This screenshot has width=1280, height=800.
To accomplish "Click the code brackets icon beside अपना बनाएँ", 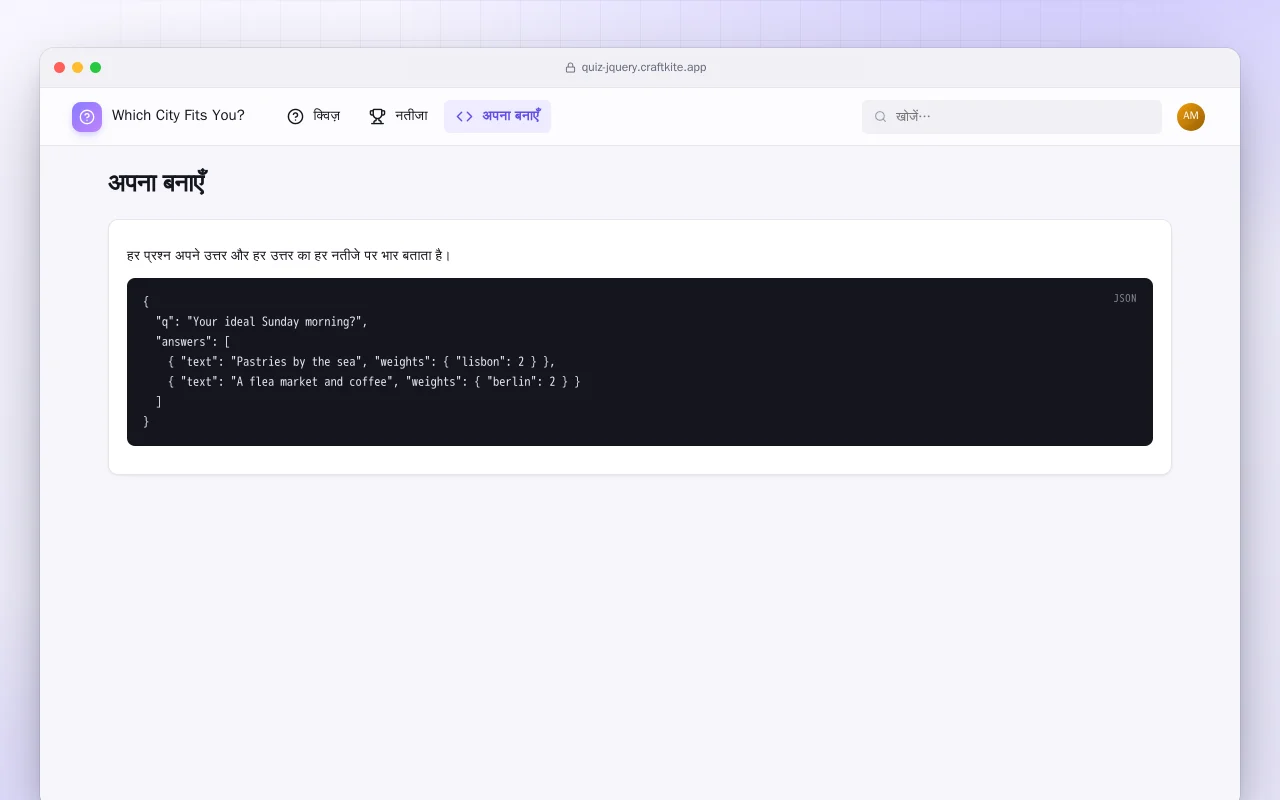I will pyautogui.click(x=464, y=117).
